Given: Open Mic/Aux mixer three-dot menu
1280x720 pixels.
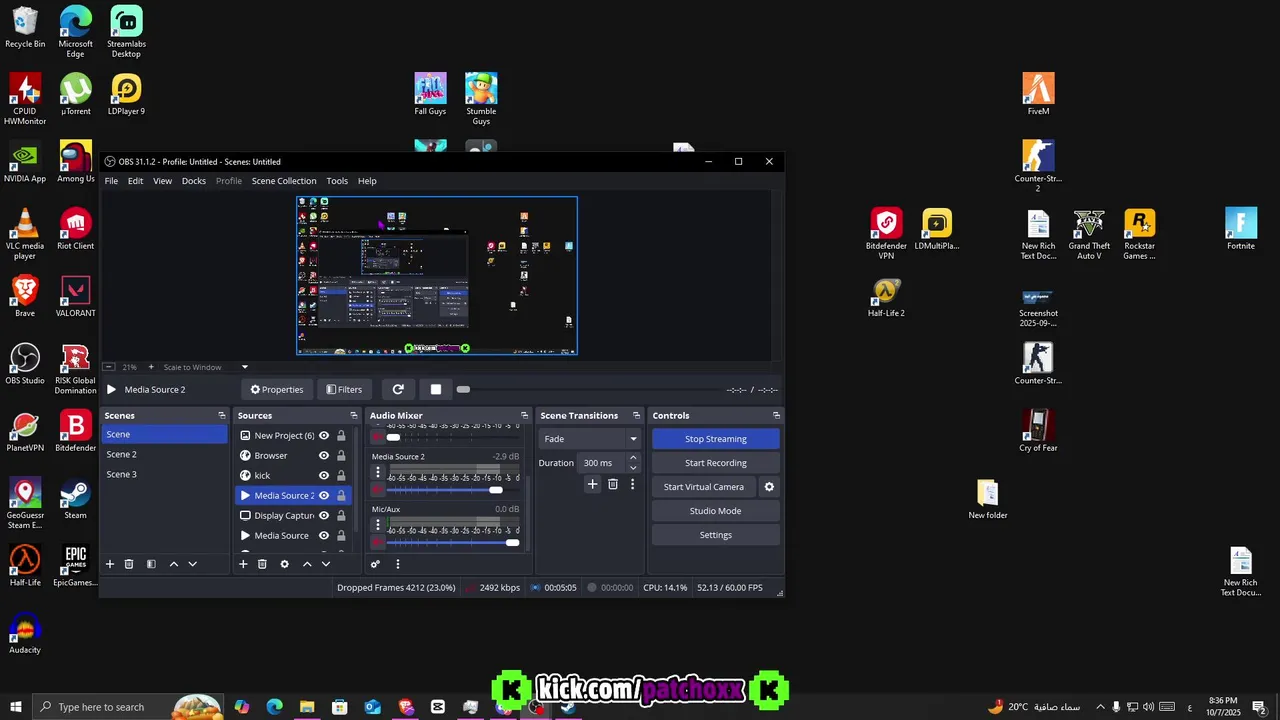Looking at the screenshot, I should [377, 524].
